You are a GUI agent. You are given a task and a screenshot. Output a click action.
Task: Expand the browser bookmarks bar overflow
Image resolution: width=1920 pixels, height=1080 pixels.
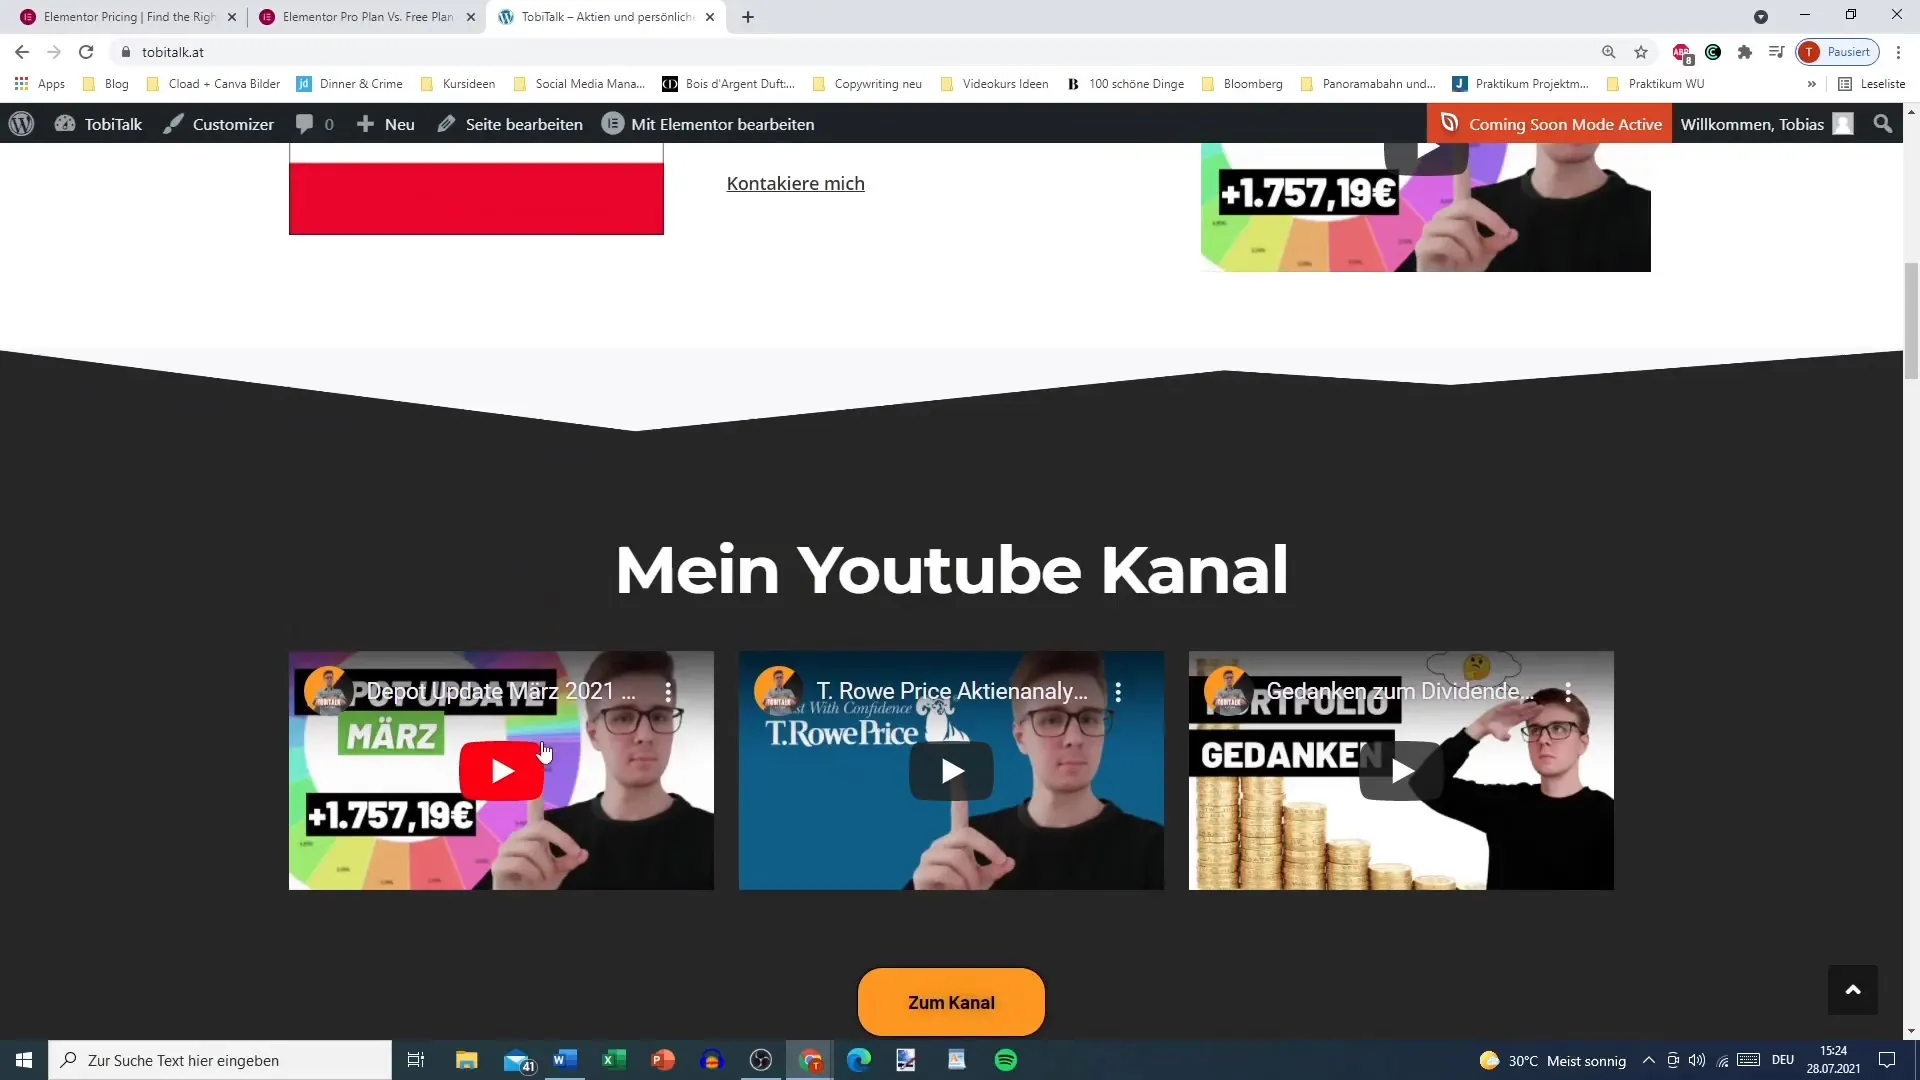tap(1813, 83)
